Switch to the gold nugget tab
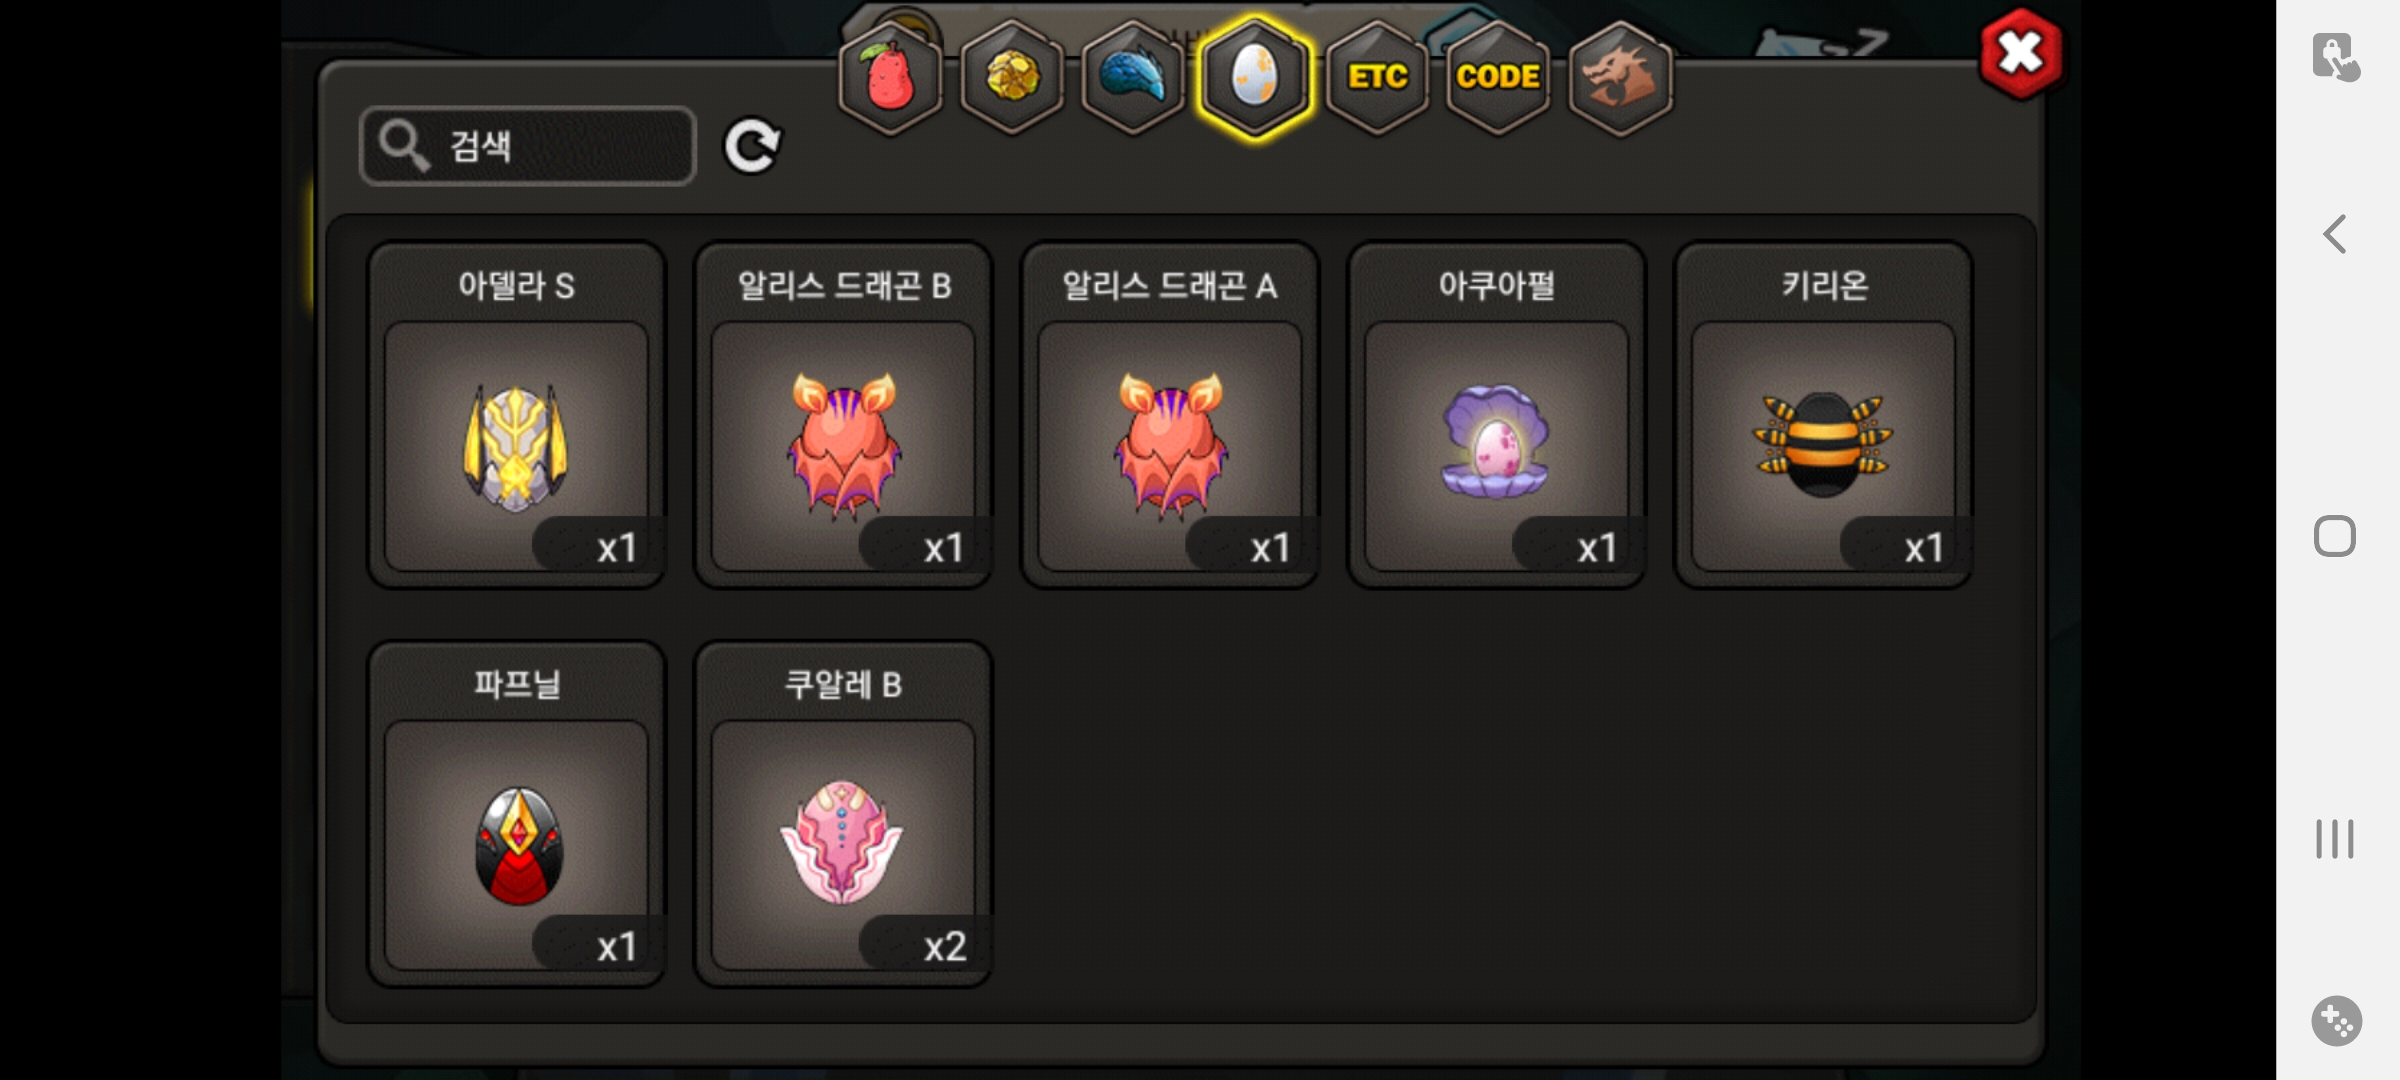 pyautogui.click(x=1011, y=78)
